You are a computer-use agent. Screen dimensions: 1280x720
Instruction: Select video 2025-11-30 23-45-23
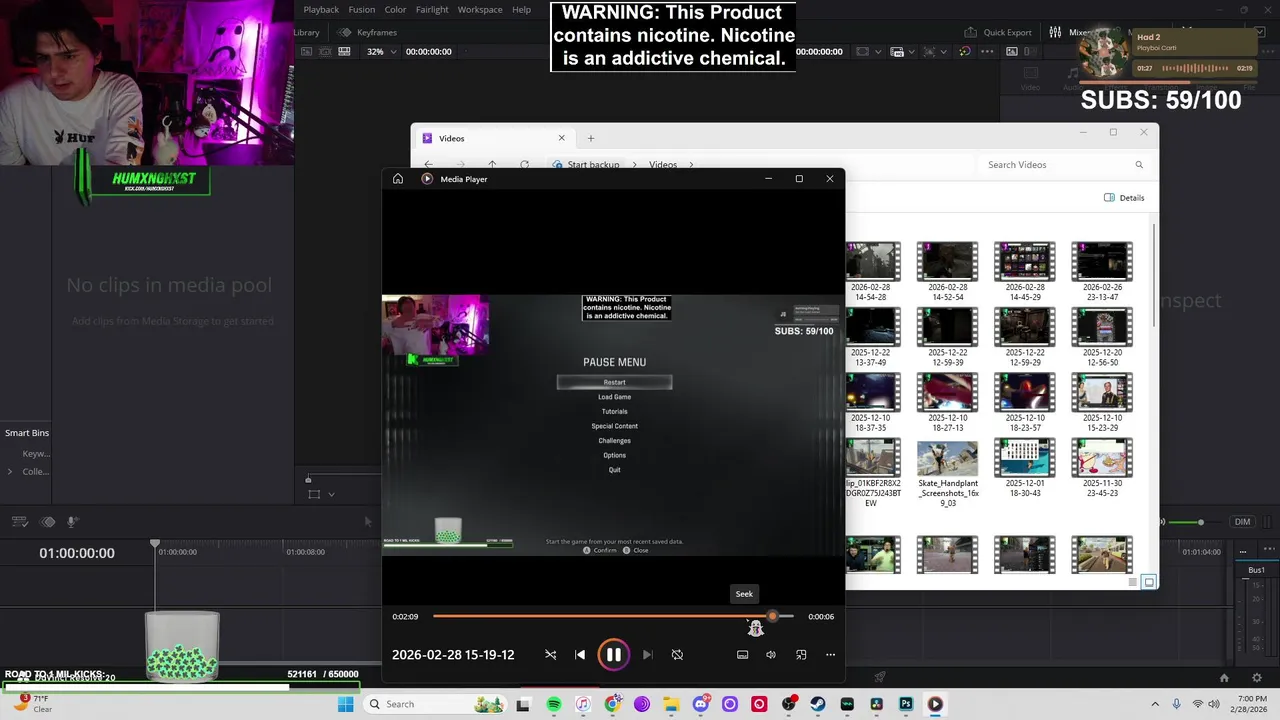[1101, 470]
